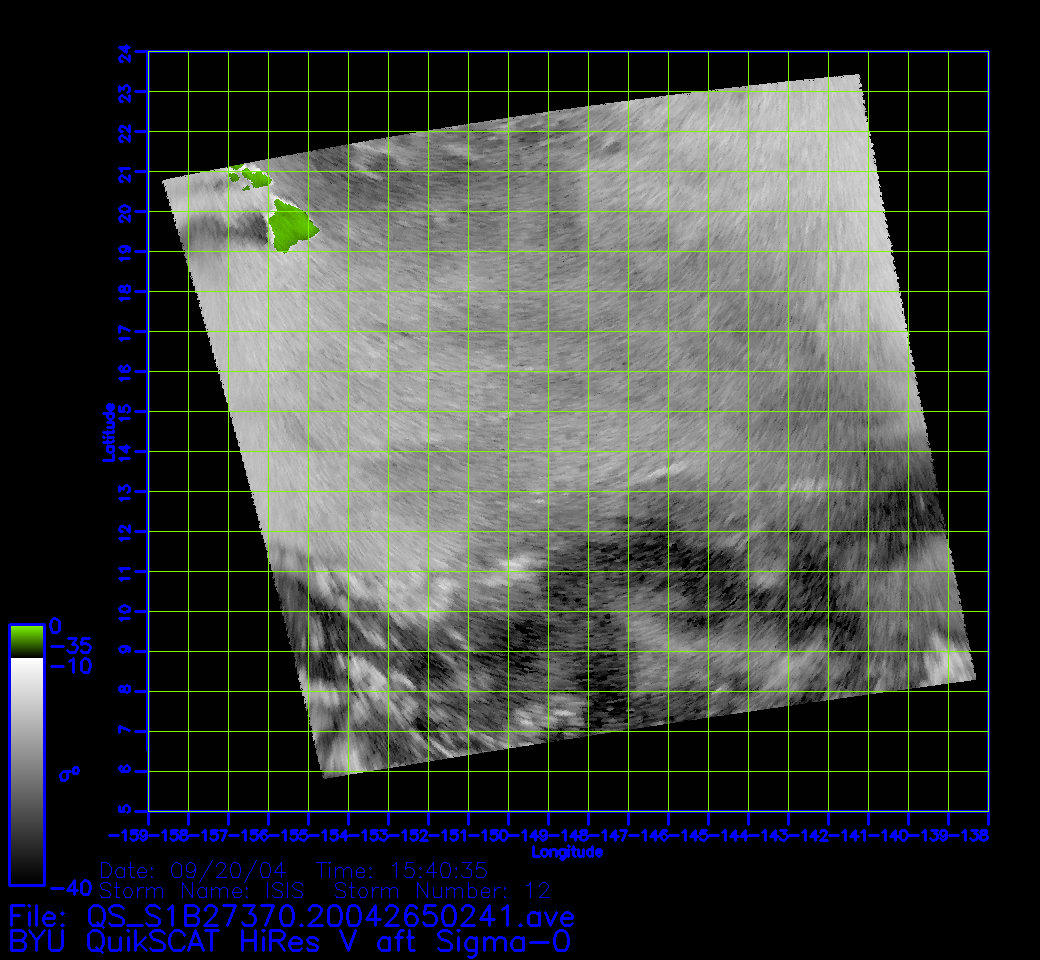Click the green Big Island of Hawaii
This screenshot has width=1040, height=960.
291,226
